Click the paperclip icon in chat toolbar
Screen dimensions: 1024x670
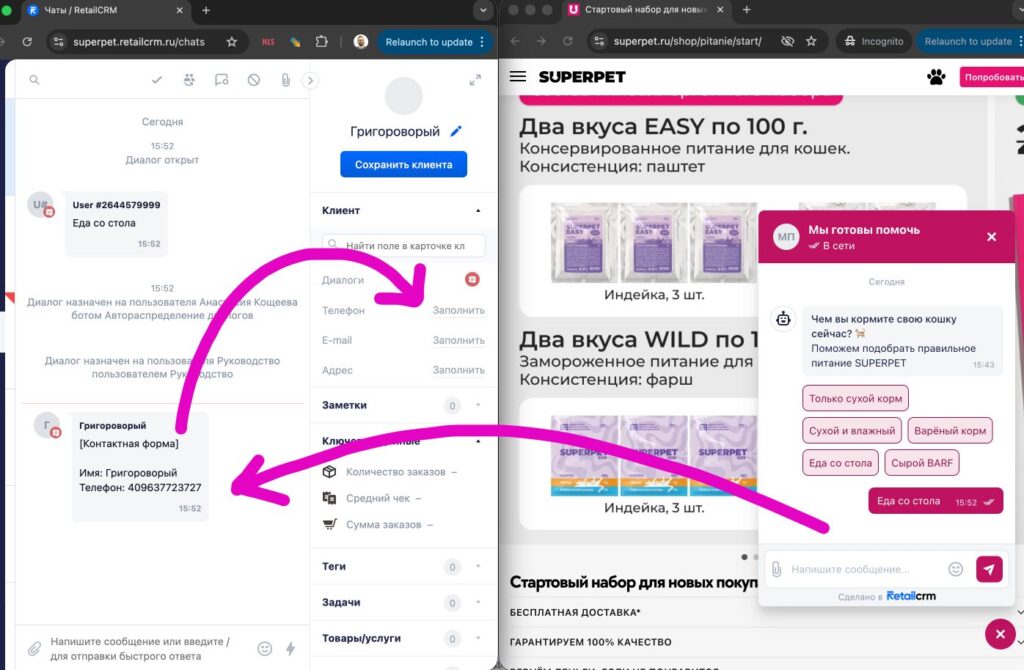click(x=285, y=80)
